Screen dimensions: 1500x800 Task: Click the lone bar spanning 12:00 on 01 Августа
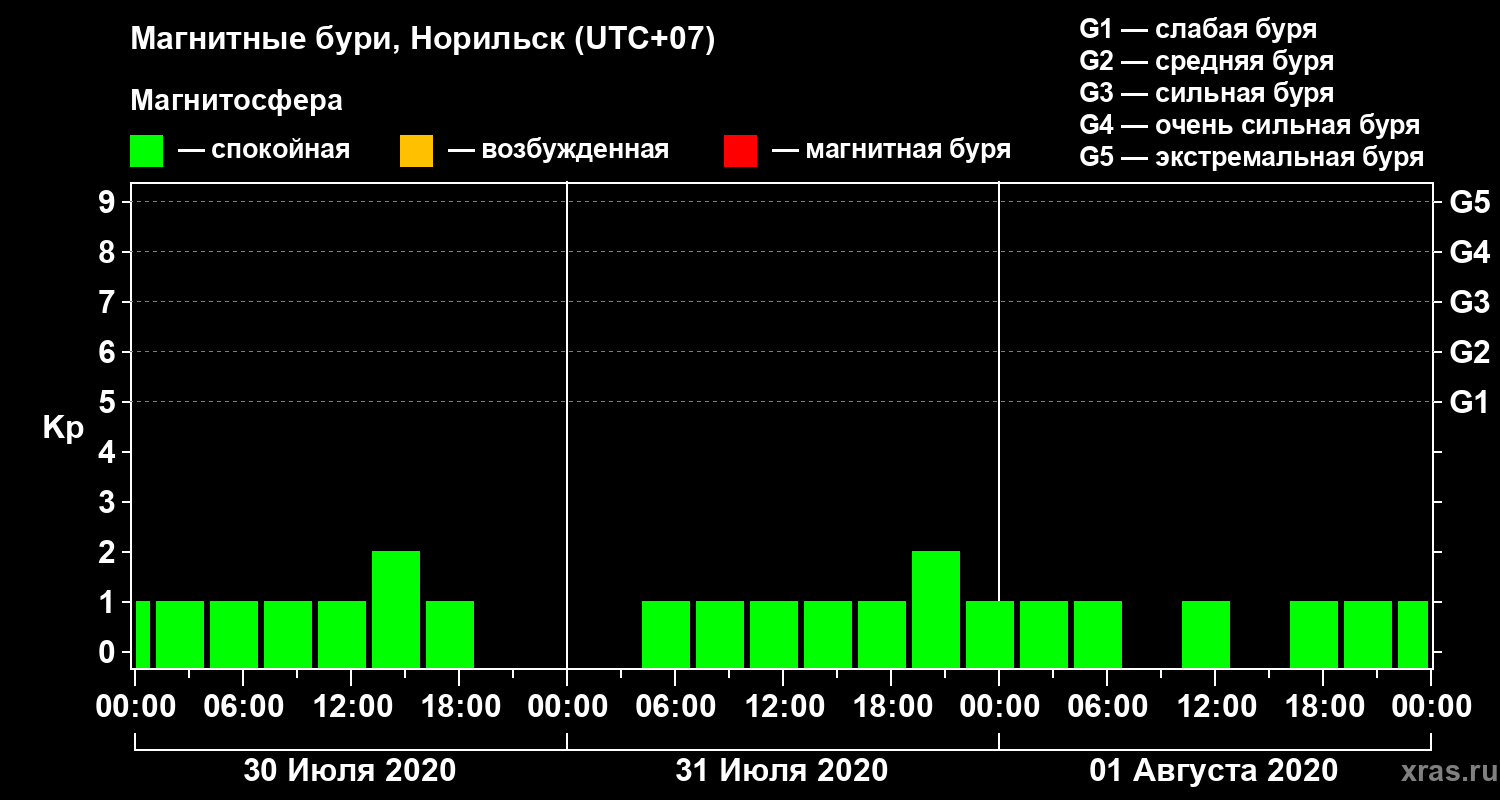tap(1206, 634)
